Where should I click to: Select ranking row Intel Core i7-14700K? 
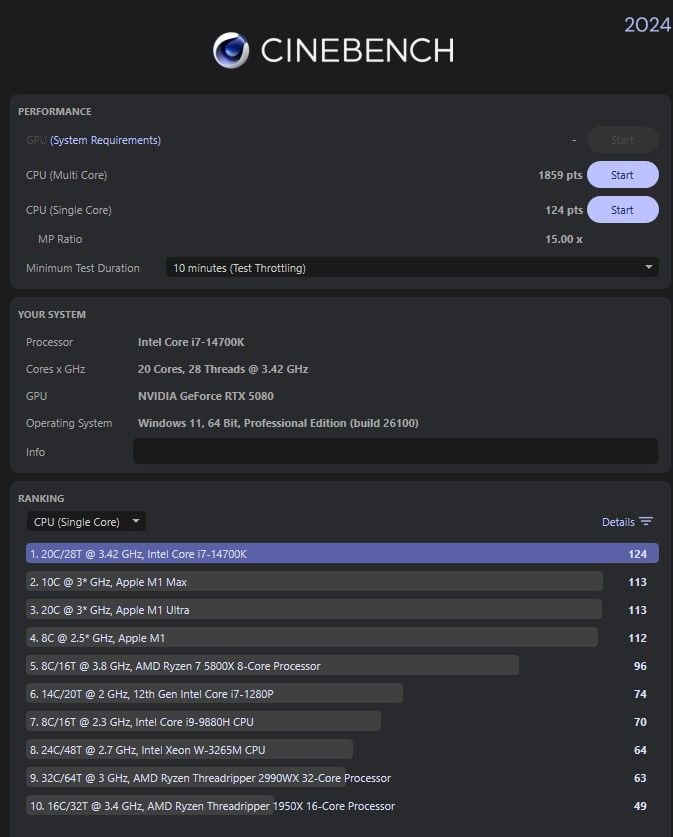[x=342, y=554]
